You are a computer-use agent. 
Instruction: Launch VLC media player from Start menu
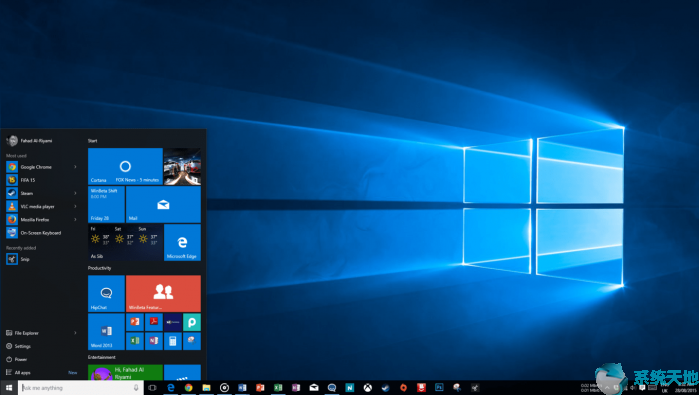coord(41,206)
